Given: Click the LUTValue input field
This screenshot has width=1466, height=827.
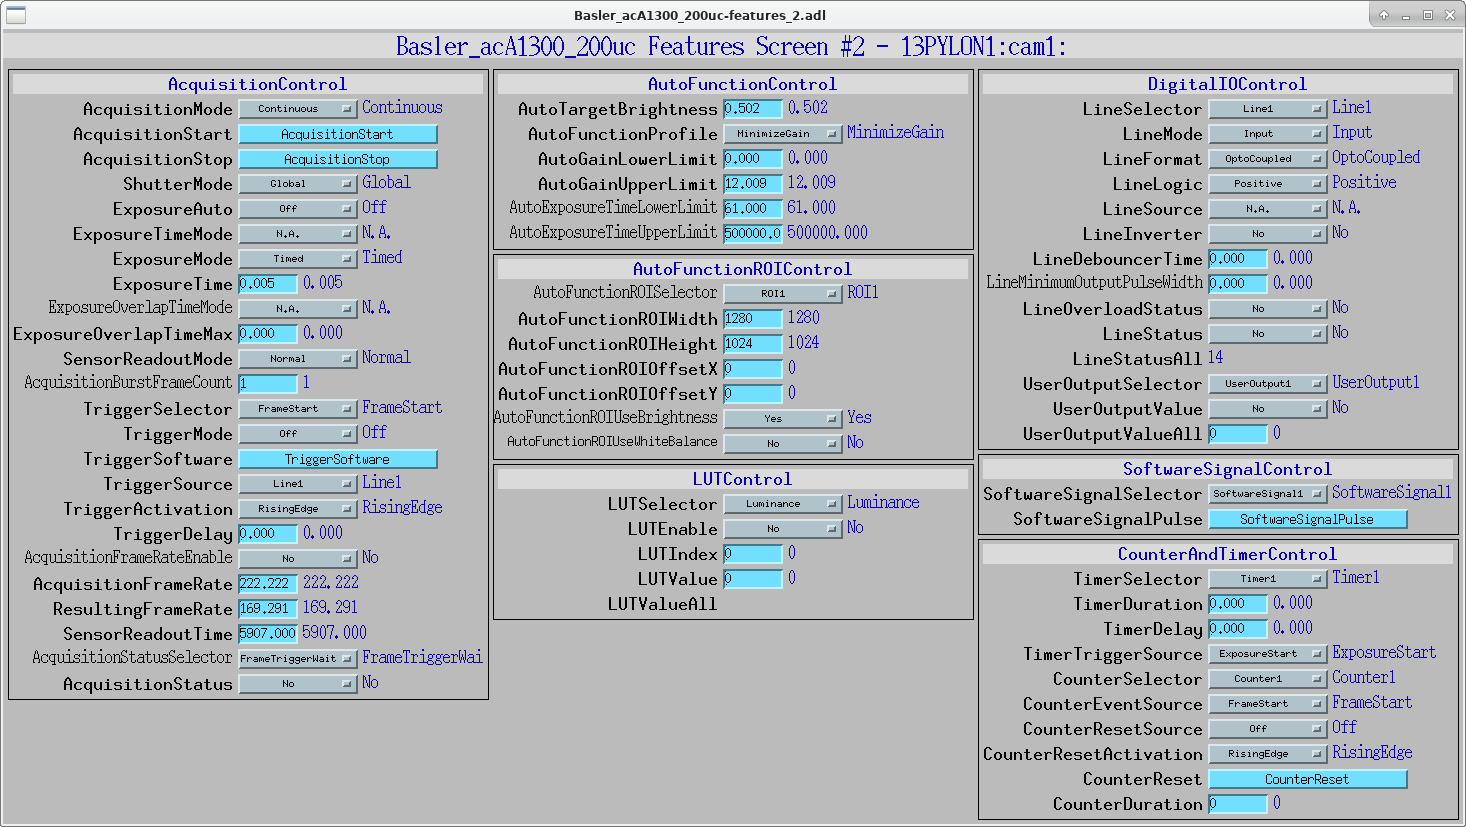Looking at the screenshot, I should point(753,579).
